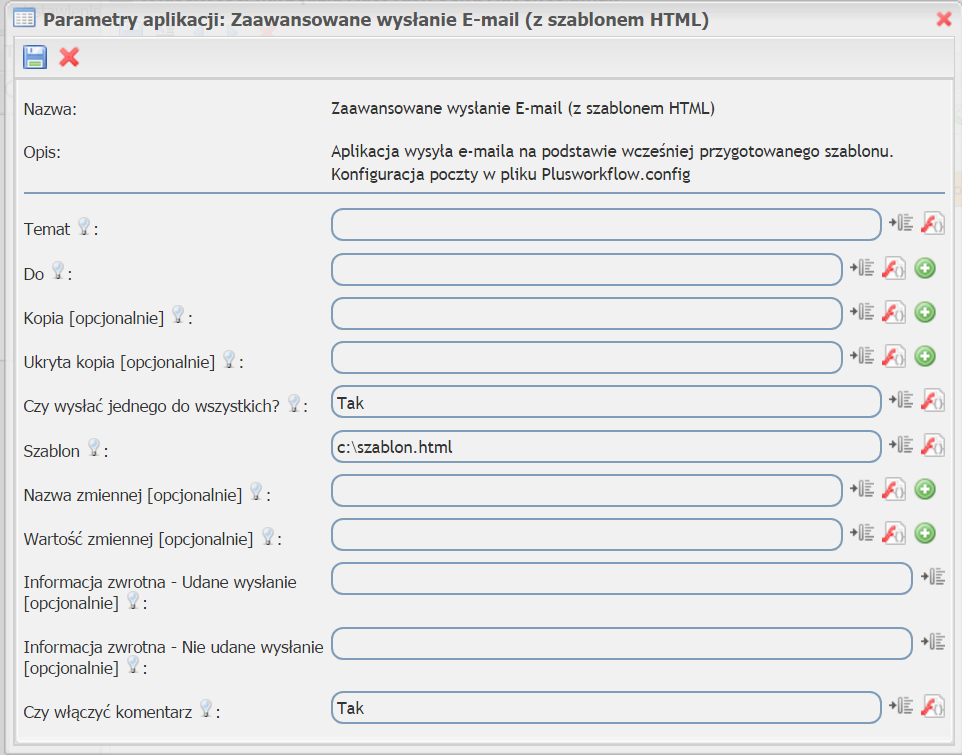
Task: Pick variable for Udane wysłanie feedback
Action: (933, 577)
